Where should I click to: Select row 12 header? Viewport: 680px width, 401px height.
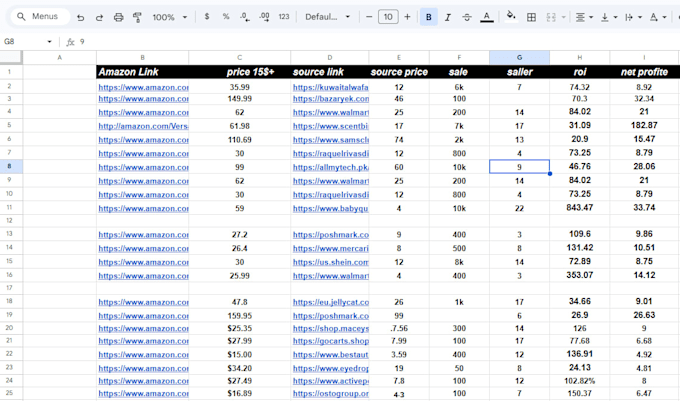pyautogui.click(x=9, y=220)
